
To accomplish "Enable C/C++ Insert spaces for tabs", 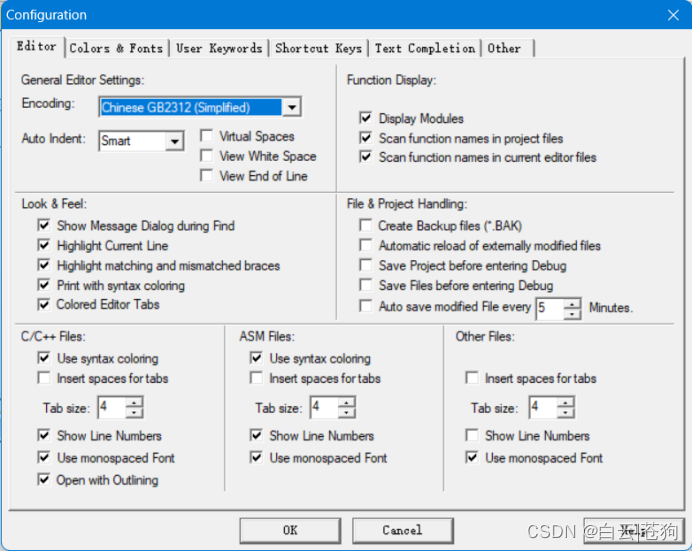I will (x=44, y=378).
